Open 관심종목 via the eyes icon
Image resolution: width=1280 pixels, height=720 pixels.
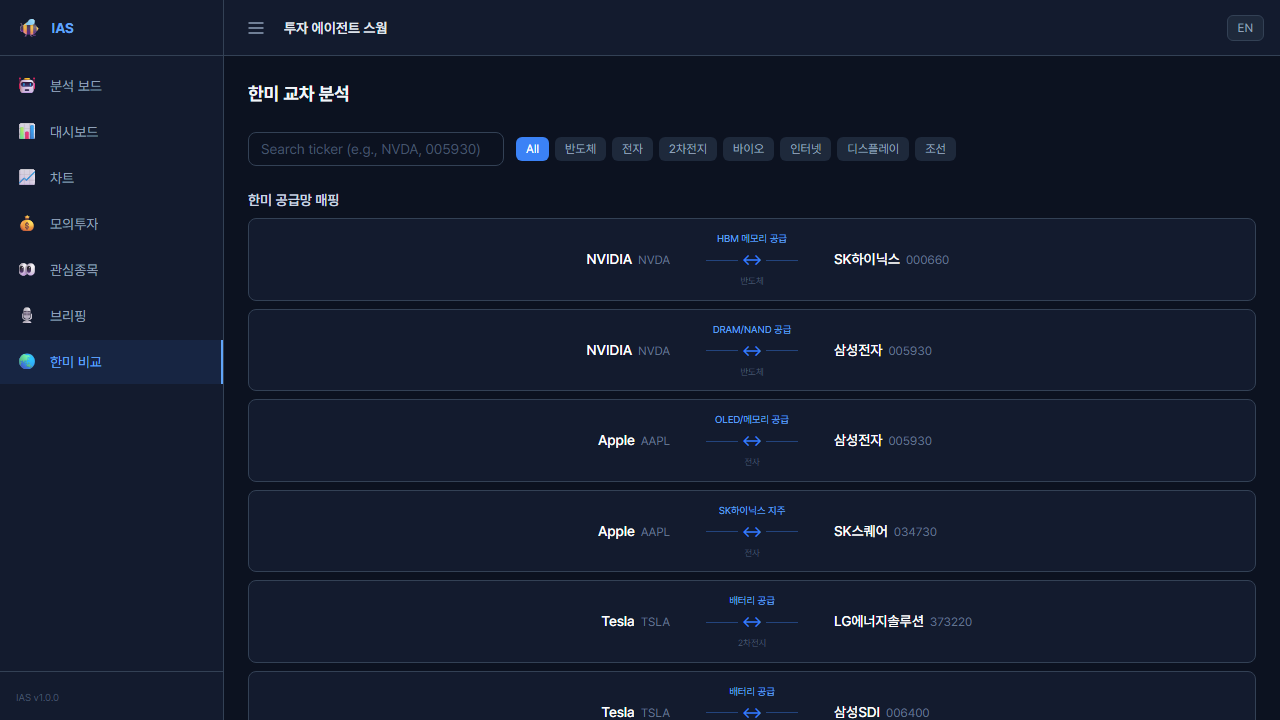pos(26,269)
